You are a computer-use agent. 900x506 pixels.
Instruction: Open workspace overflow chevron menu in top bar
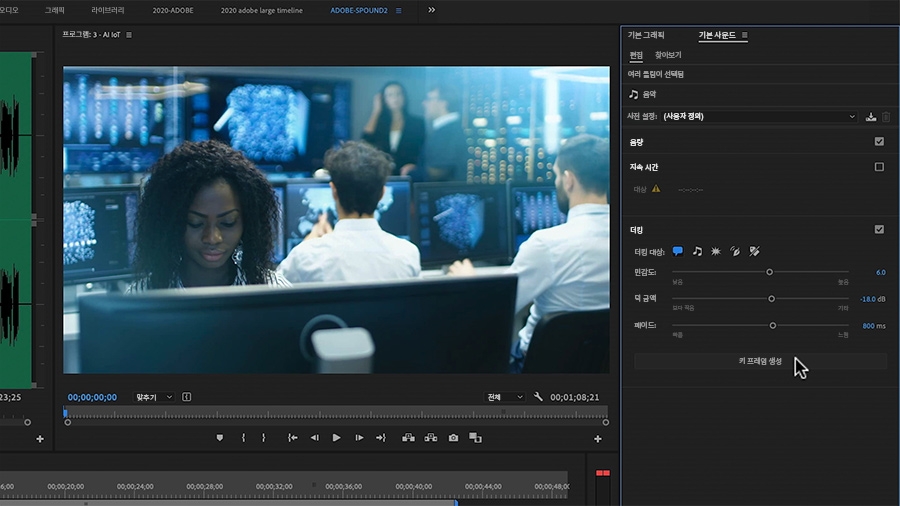(432, 10)
